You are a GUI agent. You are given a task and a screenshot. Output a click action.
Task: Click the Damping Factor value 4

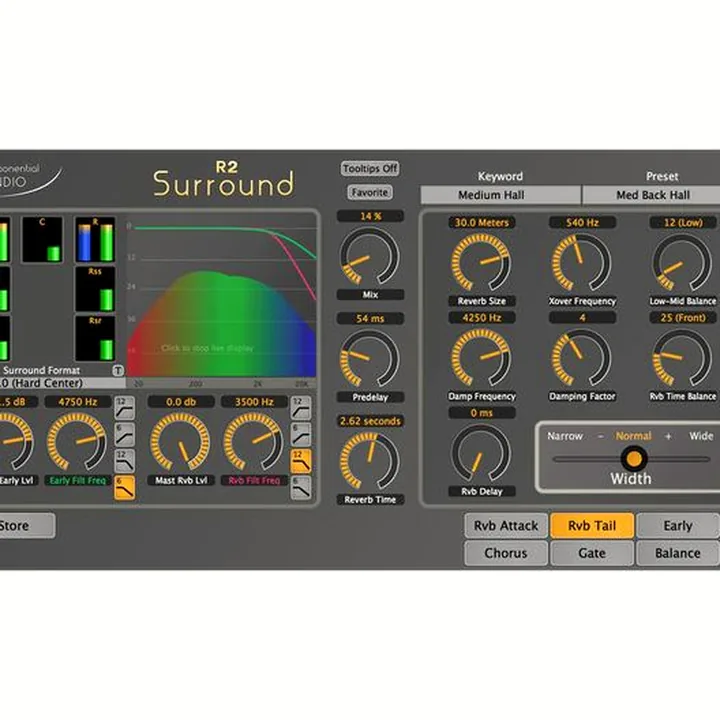(x=582, y=318)
